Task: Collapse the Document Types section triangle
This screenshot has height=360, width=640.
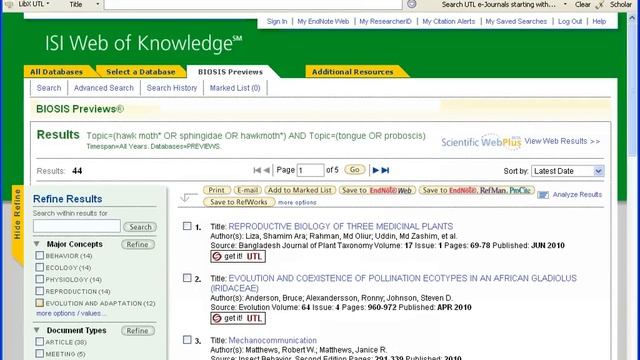Action: (37, 330)
